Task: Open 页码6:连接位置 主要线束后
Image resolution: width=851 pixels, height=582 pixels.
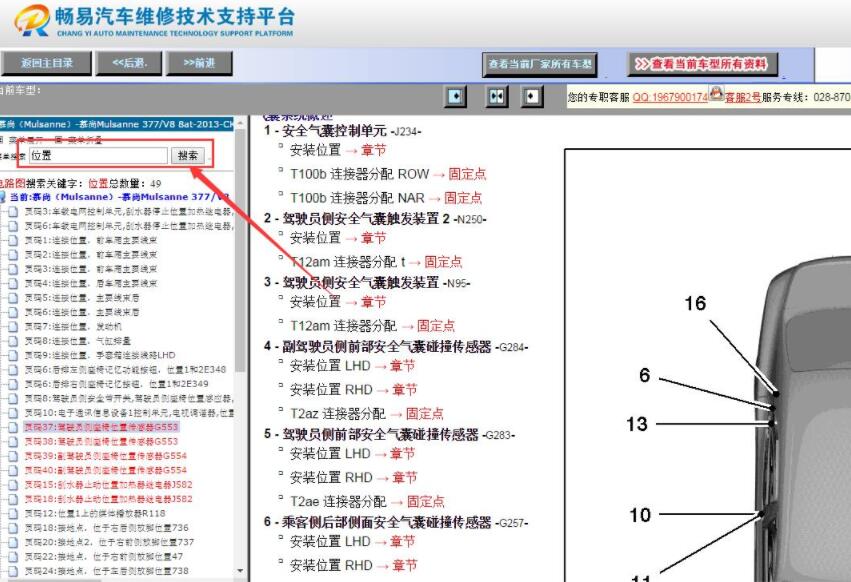Action: click(82, 312)
